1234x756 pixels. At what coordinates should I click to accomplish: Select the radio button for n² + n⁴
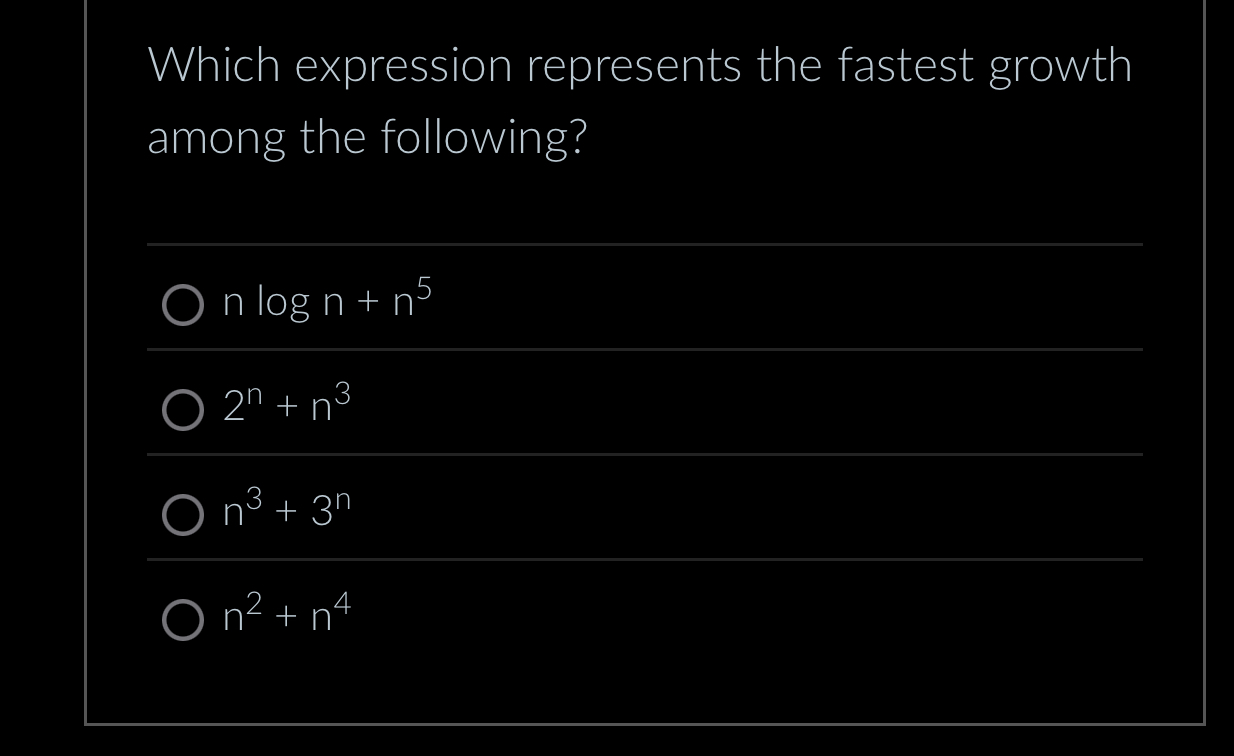pyautogui.click(x=183, y=621)
